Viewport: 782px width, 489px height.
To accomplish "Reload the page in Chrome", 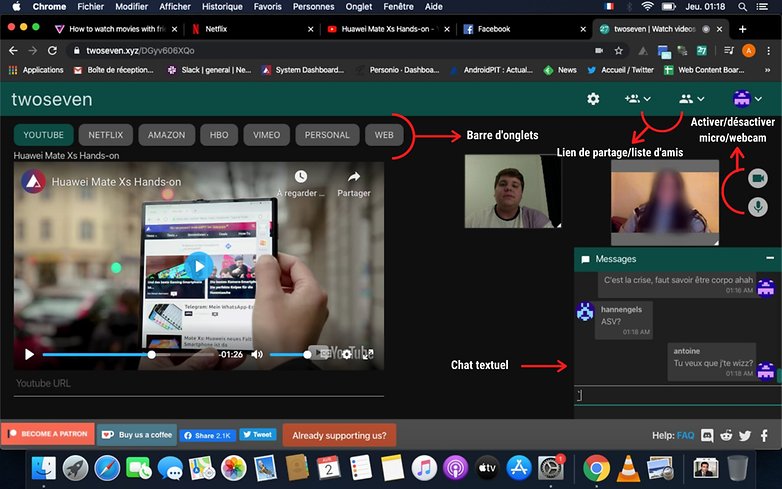I will (x=52, y=50).
